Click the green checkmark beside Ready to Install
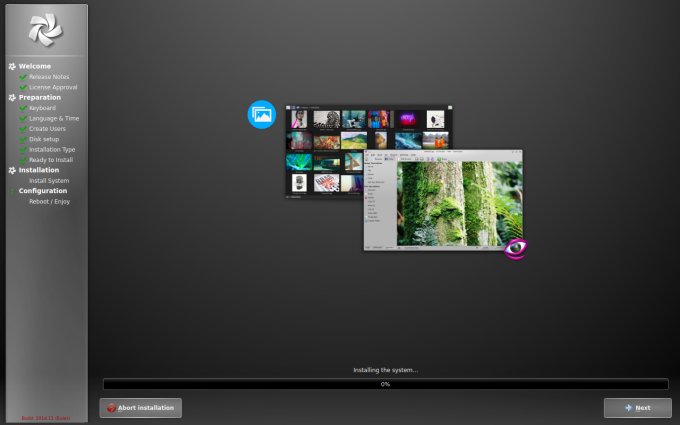Viewport: 680px width, 425px height. (x=23, y=160)
